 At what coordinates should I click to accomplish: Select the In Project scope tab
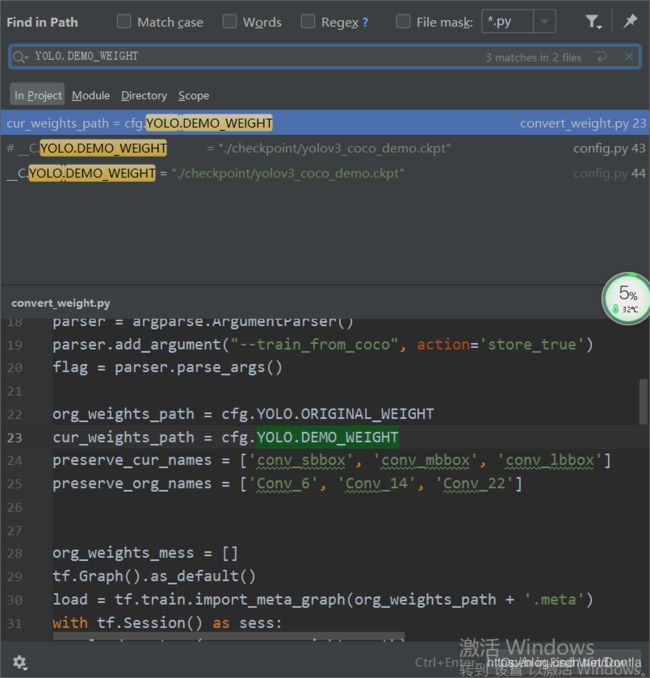[38, 95]
